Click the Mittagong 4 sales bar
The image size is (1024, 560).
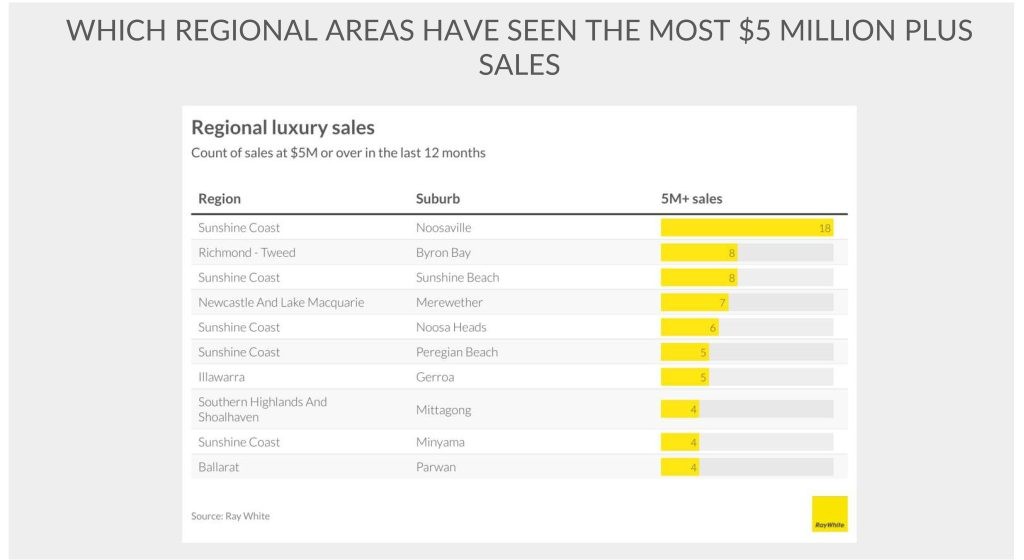[x=680, y=409]
